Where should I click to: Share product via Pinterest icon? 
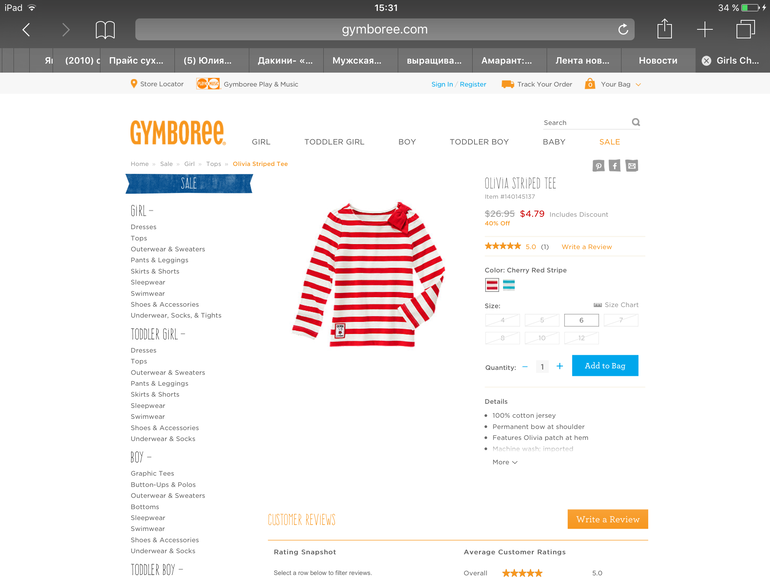(x=598, y=166)
